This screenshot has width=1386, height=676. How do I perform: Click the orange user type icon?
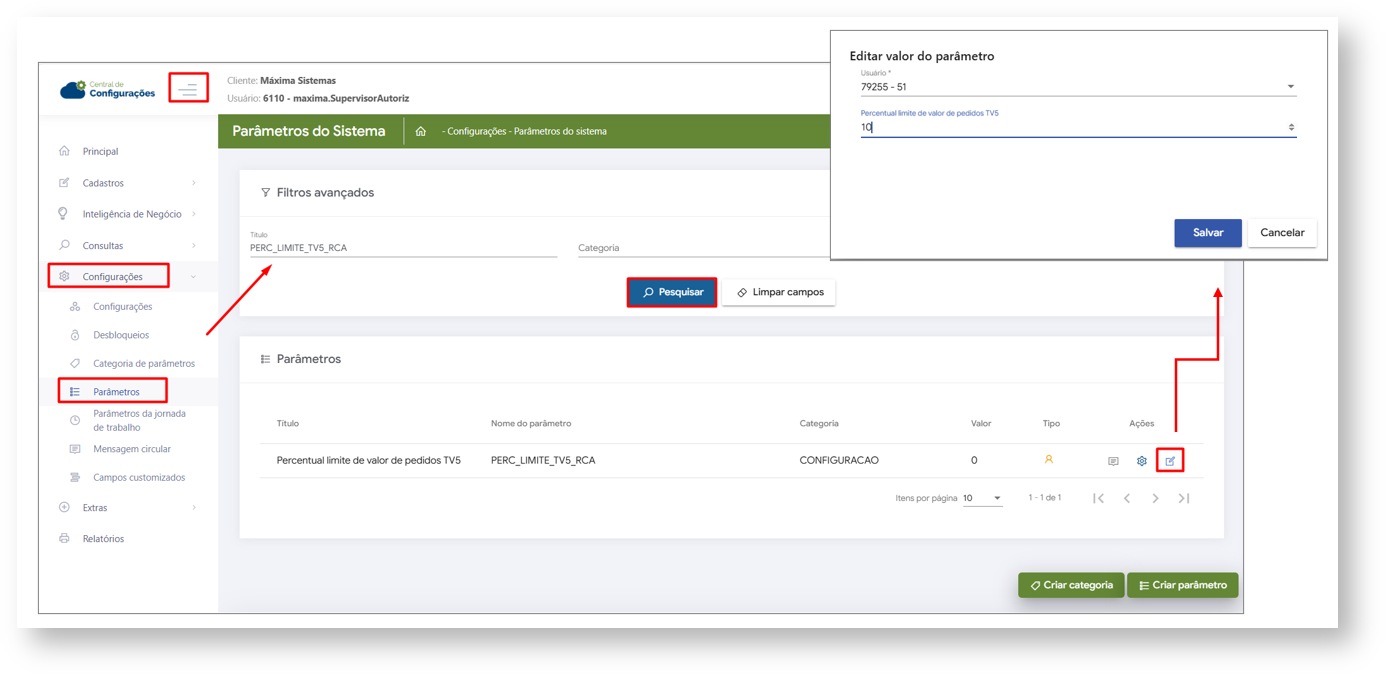pos(1049,460)
